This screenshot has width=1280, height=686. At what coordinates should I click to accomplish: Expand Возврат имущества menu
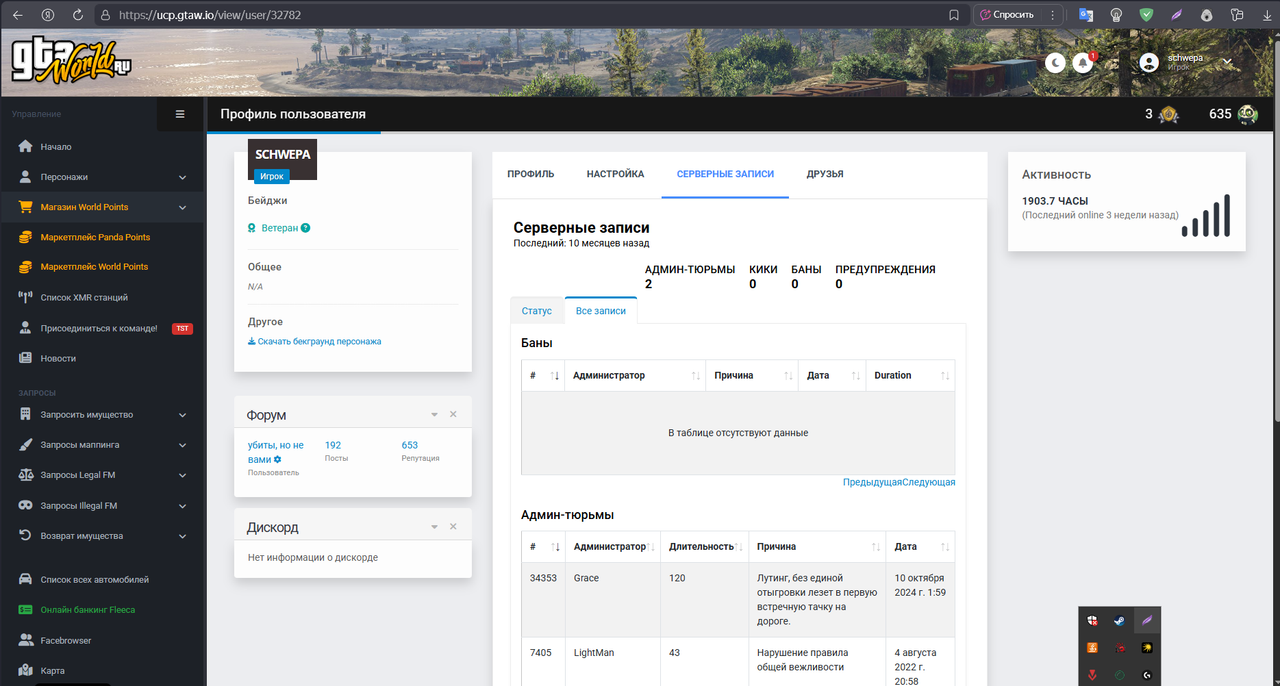click(x=102, y=535)
